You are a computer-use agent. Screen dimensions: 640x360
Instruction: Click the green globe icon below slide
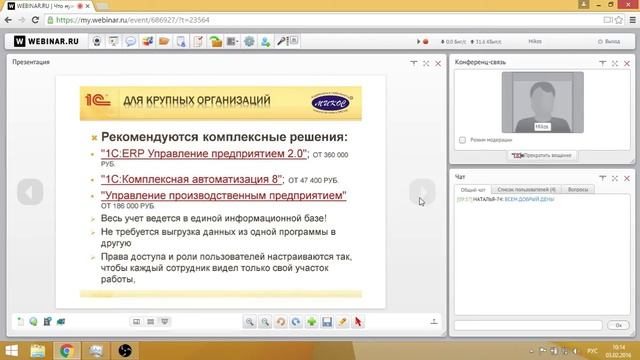(x=33, y=322)
